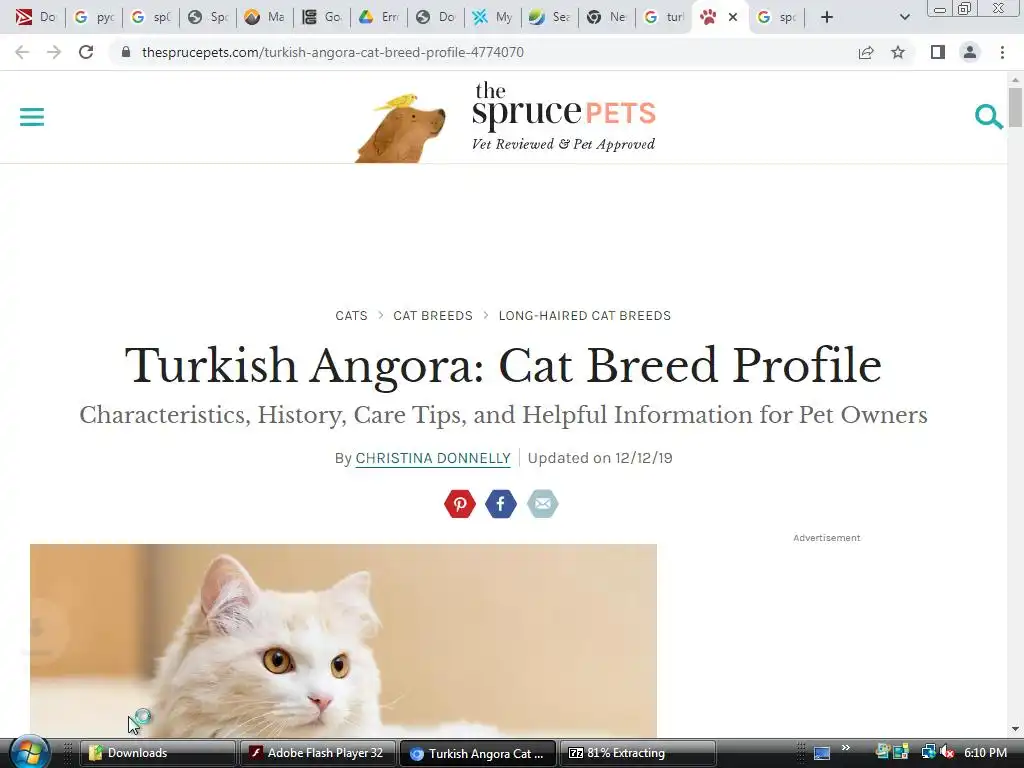Viewport: 1024px width, 768px height.
Task: Show hidden taskbar toolbar items chevron
Action: pos(846,748)
